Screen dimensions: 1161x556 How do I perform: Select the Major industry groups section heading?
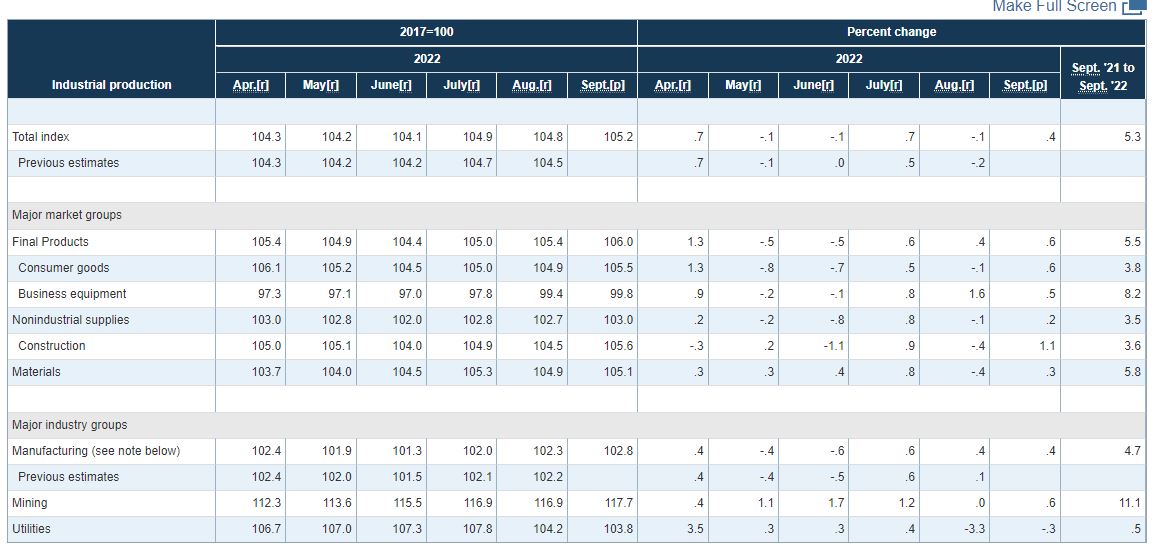point(69,425)
